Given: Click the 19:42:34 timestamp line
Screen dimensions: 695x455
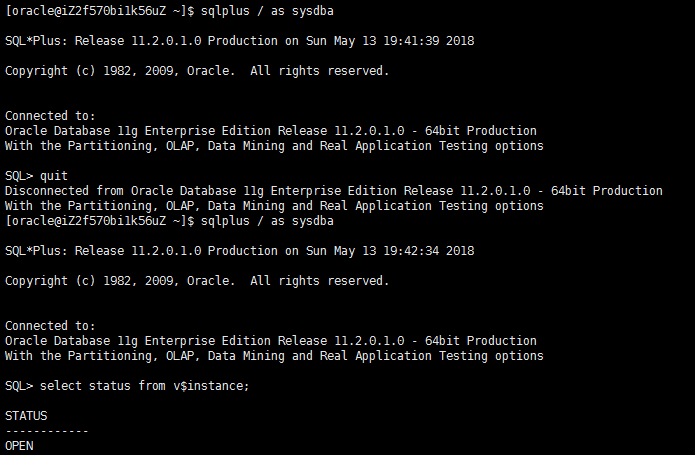Looking at the screenshot, I should [x=239, y=251].
